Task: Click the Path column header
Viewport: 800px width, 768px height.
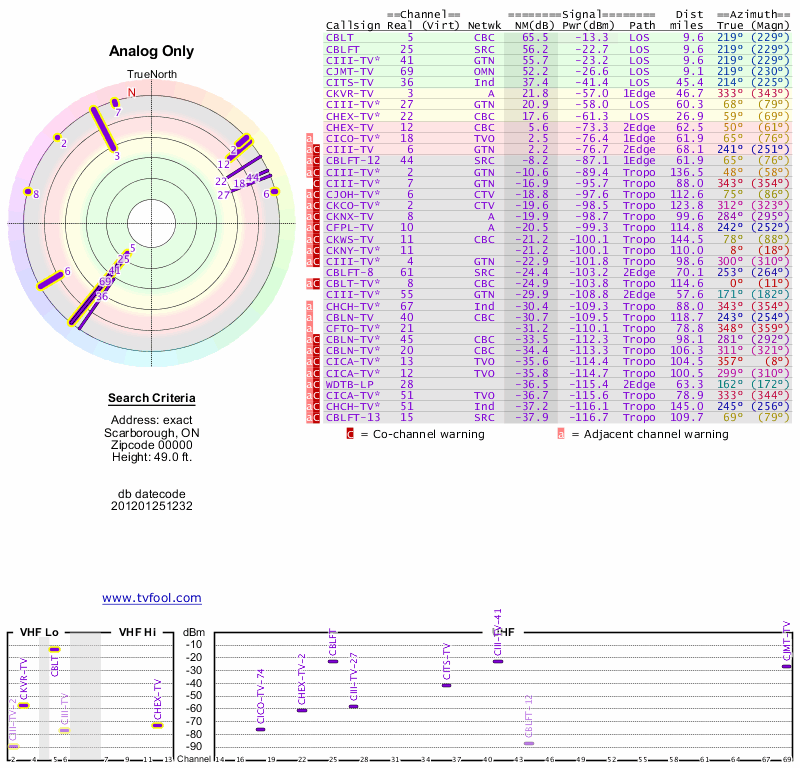Action: pos(642,26)
